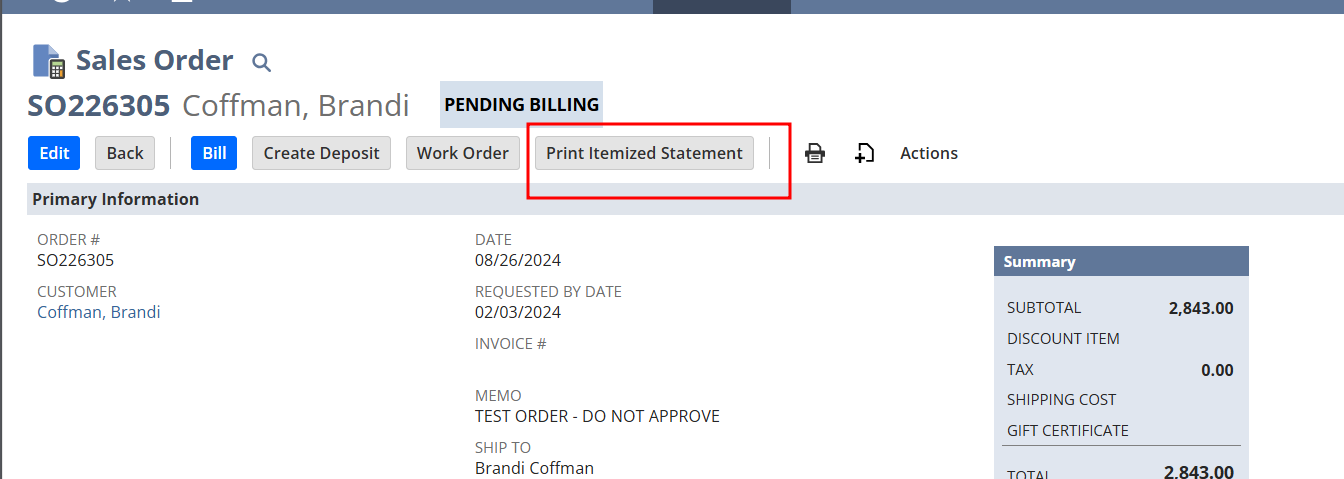Click the PENDING BILLING status badge

521,104
